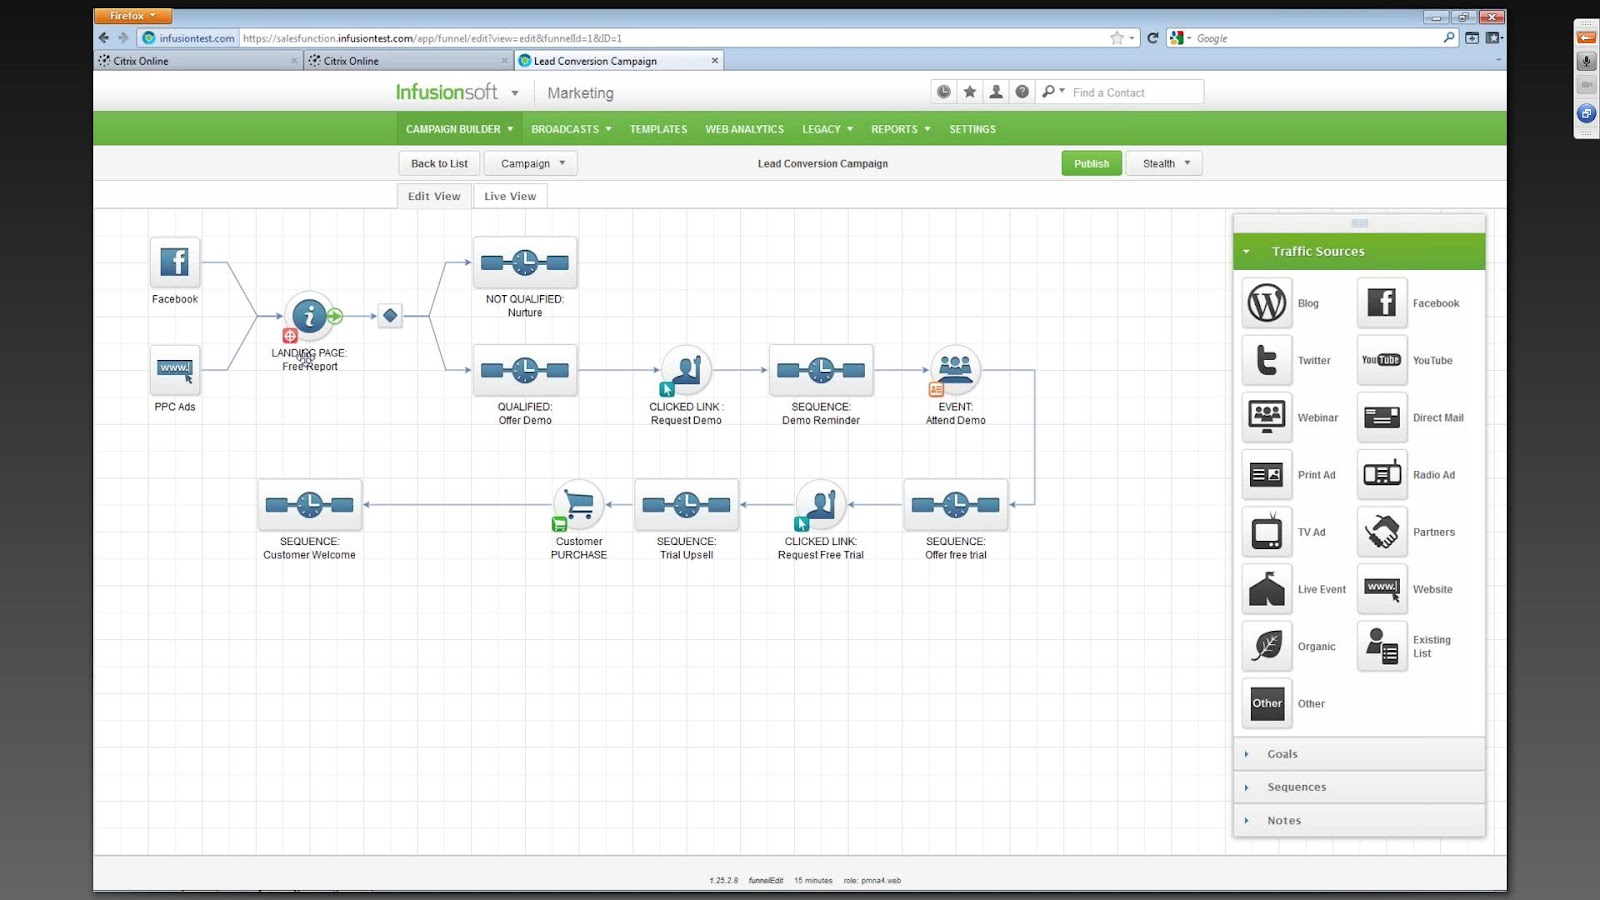Image resolution: width=1600 pixels, height=900 pixels.
Task: Select the Direct Mail traffic source icon
Action: point(1381,417)
